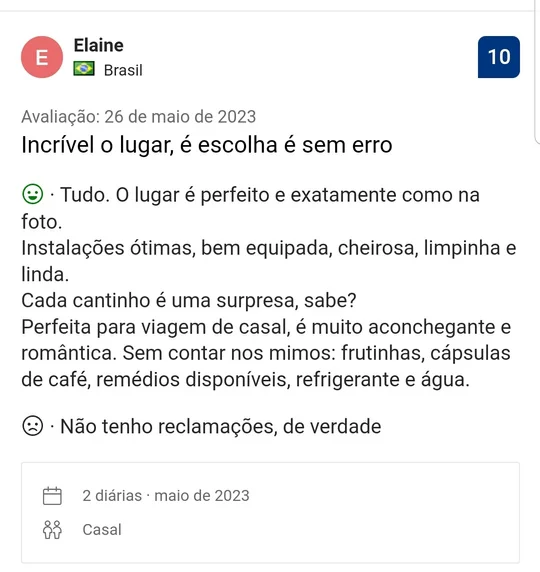Screen dimensions: 540x572
Task: Click the couple icon beside Casal
Action: tap(52, 530)
